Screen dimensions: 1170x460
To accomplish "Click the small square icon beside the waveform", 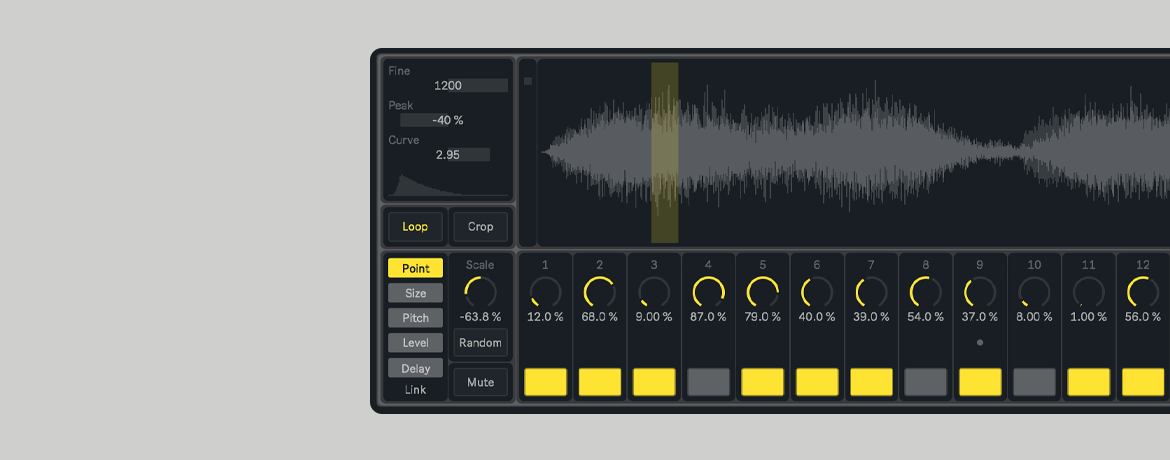I will (x=528, y=81).
